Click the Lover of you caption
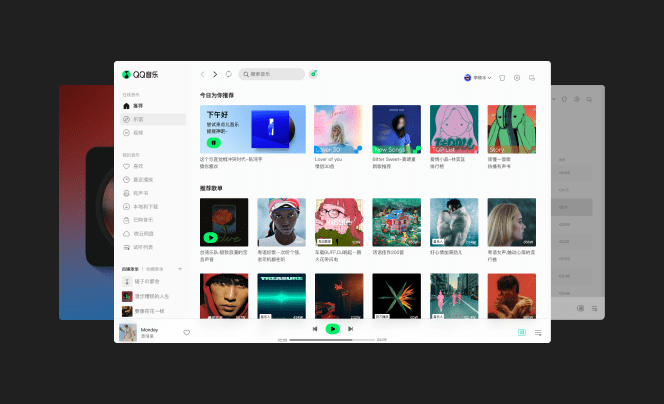664x404 pixels. 328,159
